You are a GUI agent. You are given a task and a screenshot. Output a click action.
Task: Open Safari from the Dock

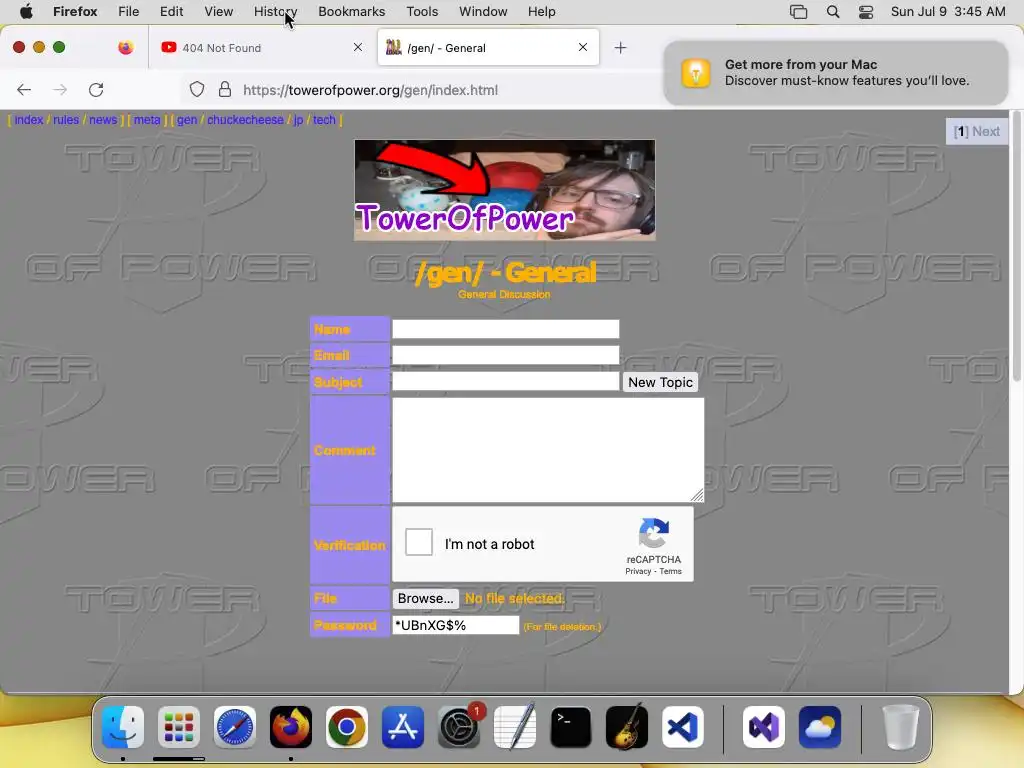(235, 727)
